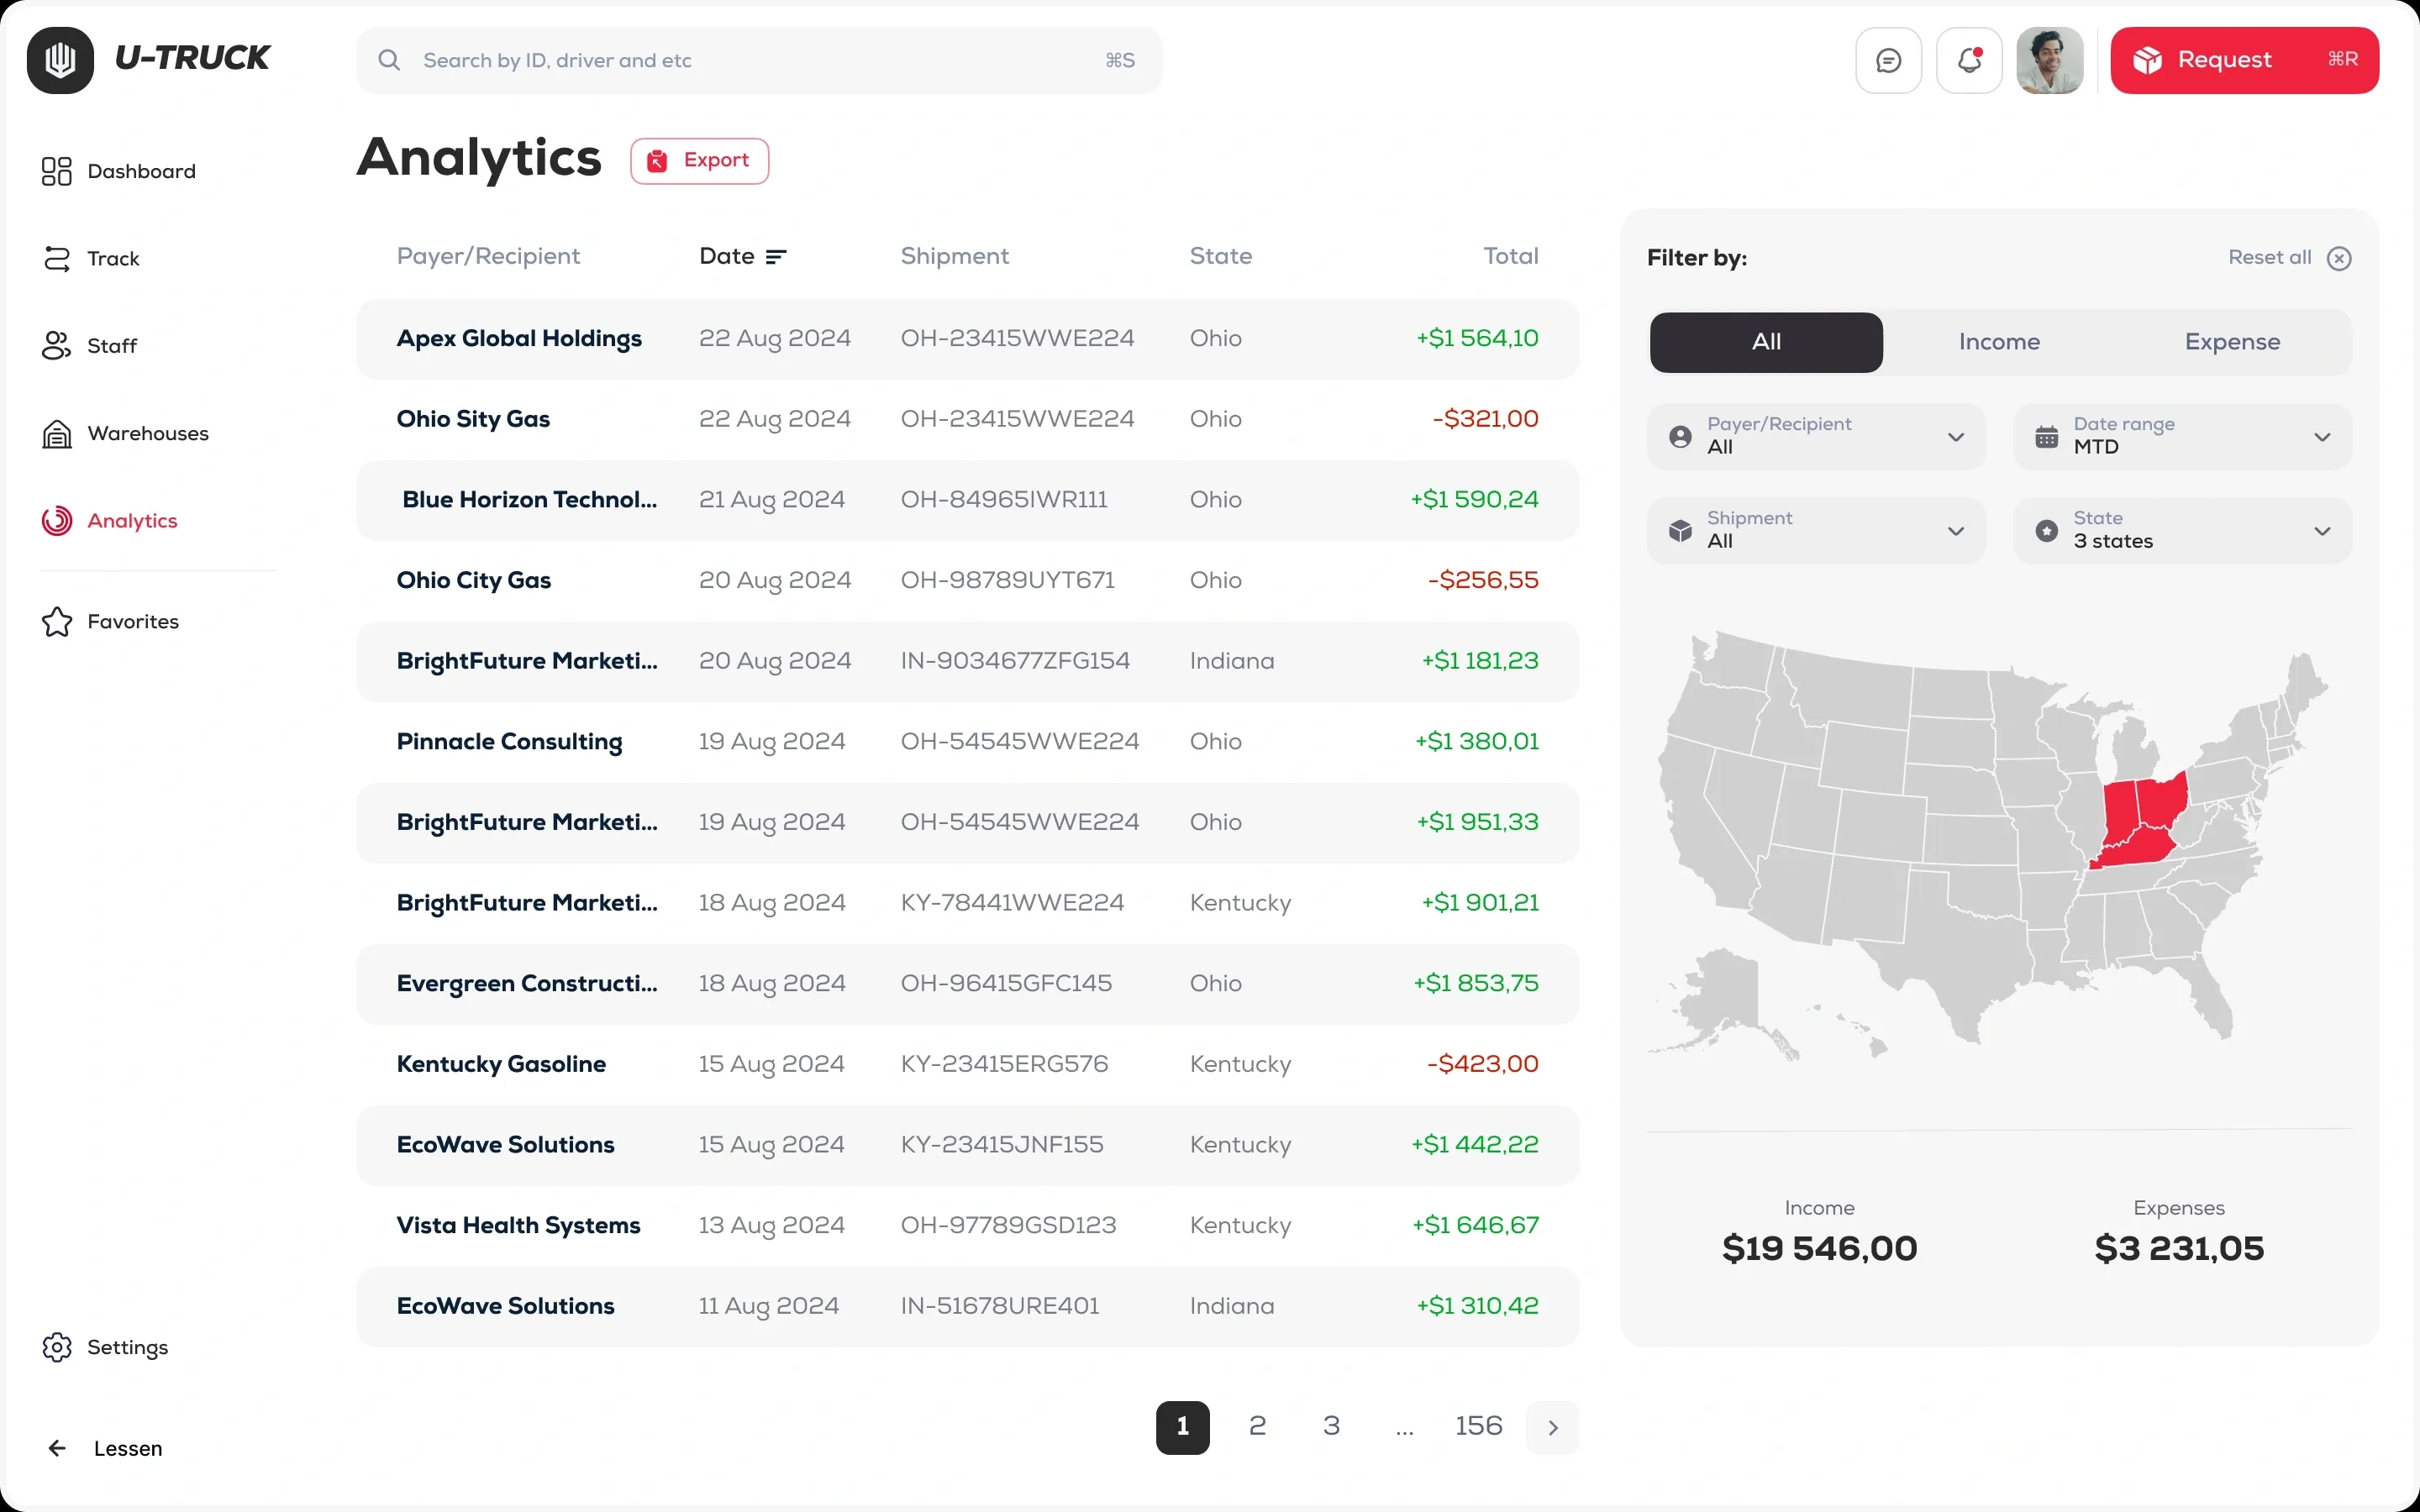Viewport: 2420px width, 1512px height.
Task: Switch the filter to Income
Action: click(x=1999, y=342)
